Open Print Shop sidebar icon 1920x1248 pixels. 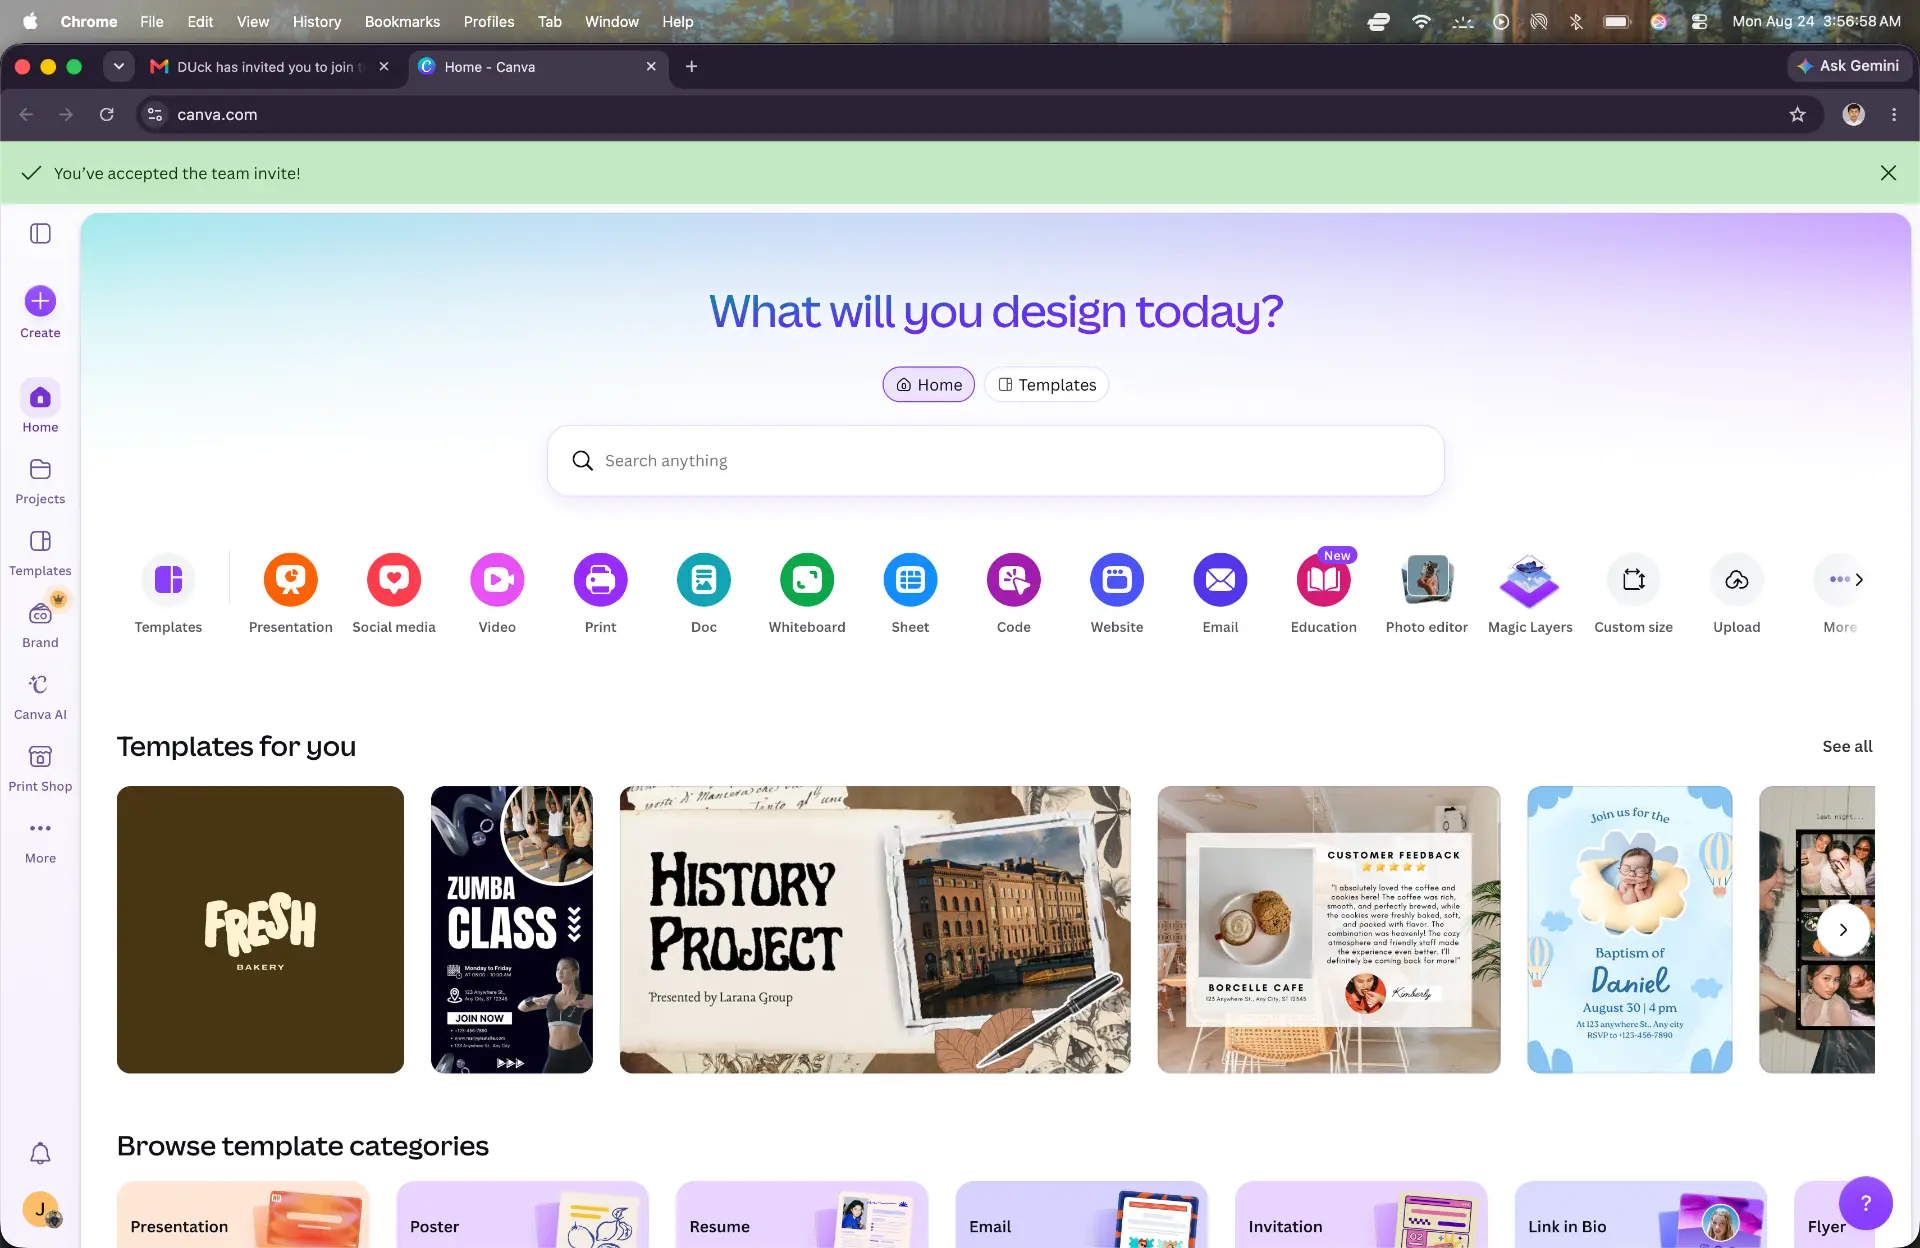click(40, 757)
